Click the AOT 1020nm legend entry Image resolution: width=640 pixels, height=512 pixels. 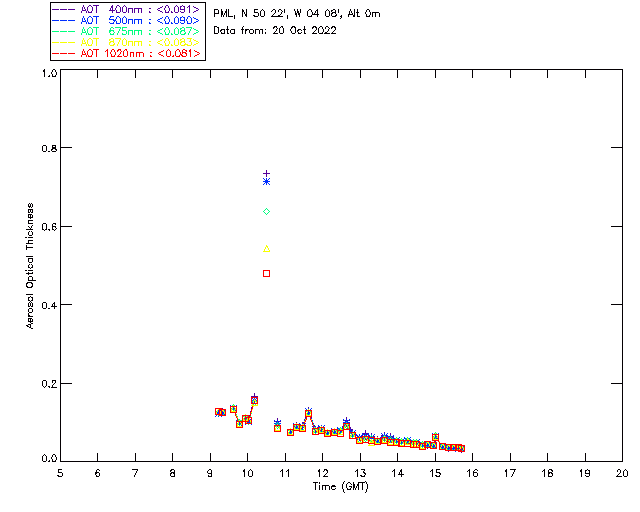point(126,53)
